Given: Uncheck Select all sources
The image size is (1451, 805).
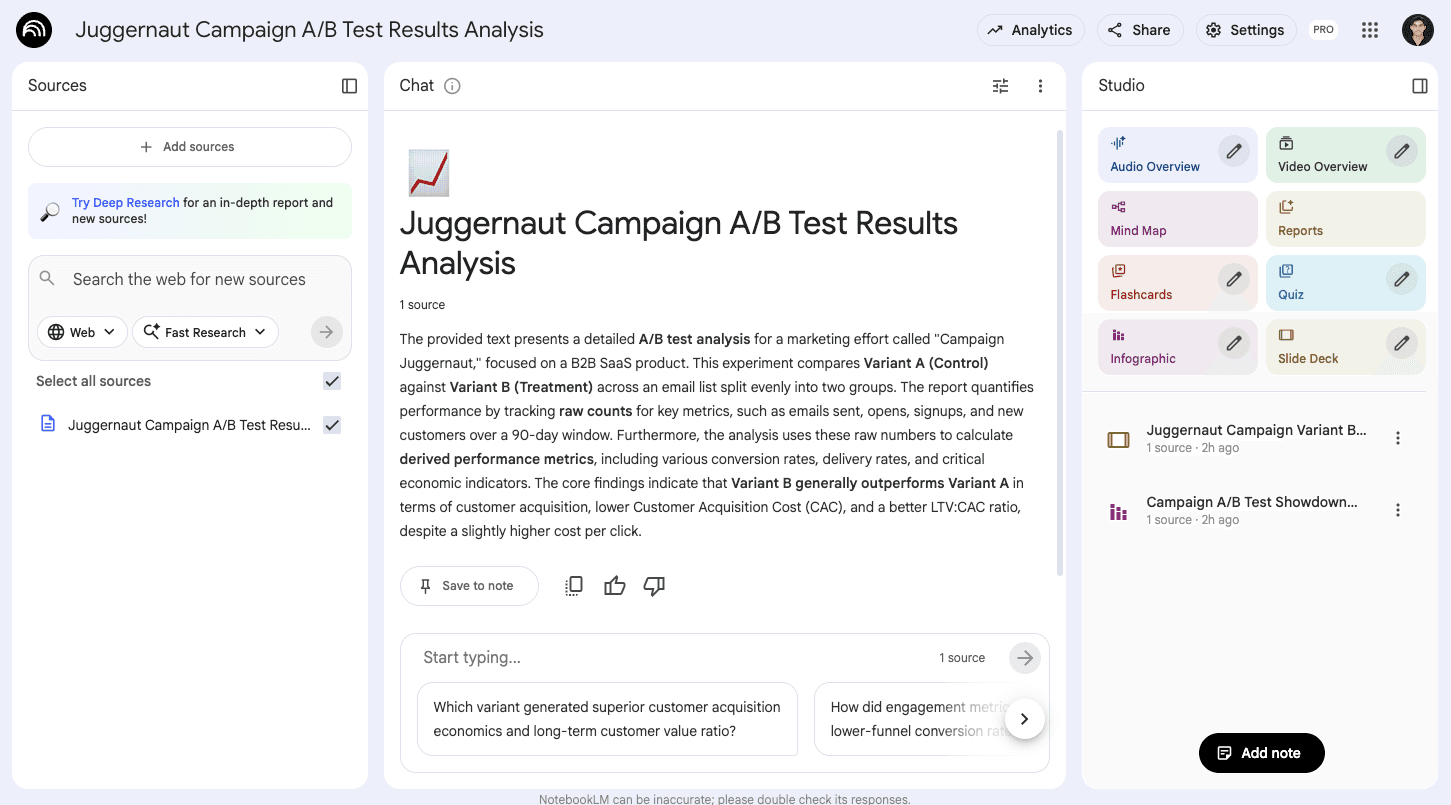Looking at the screenshot, I should (331, 381).
